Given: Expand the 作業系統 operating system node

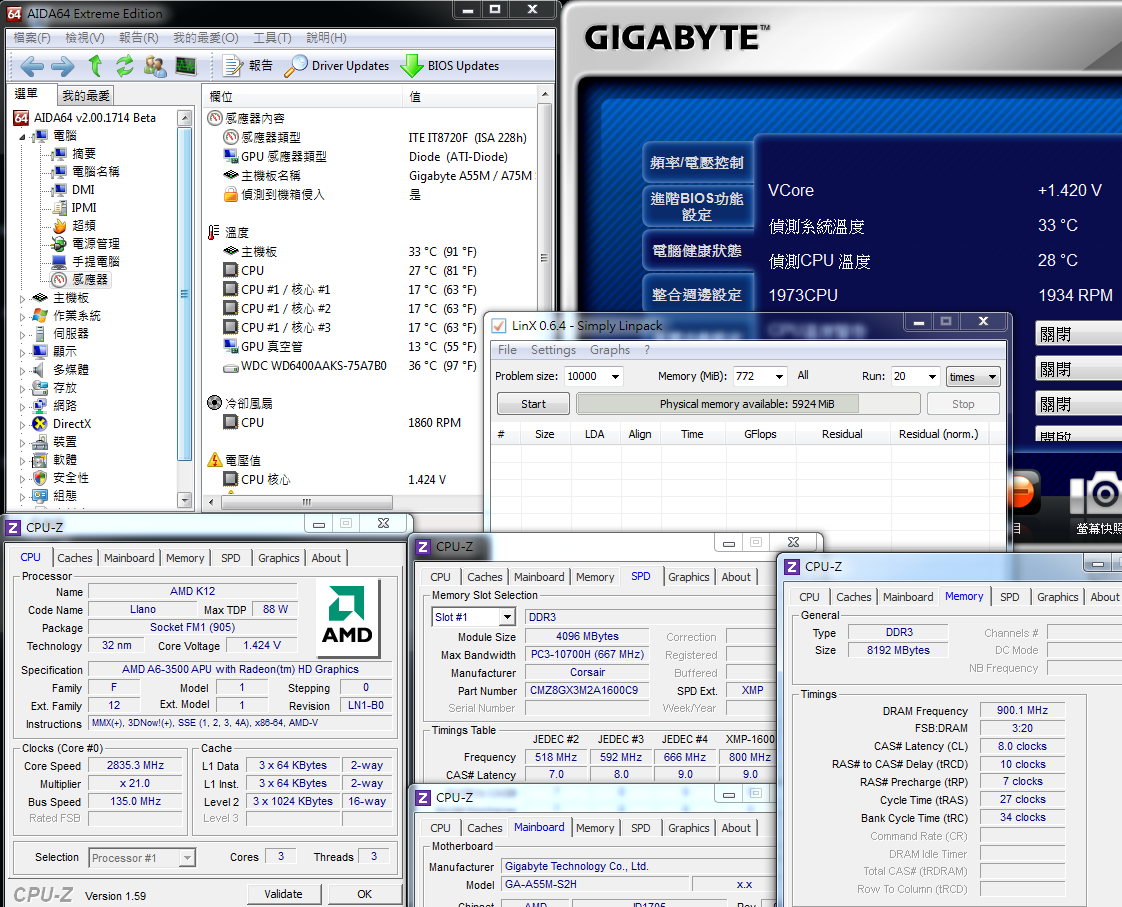Looking at the screenshot, I should [x=22, y=316].
